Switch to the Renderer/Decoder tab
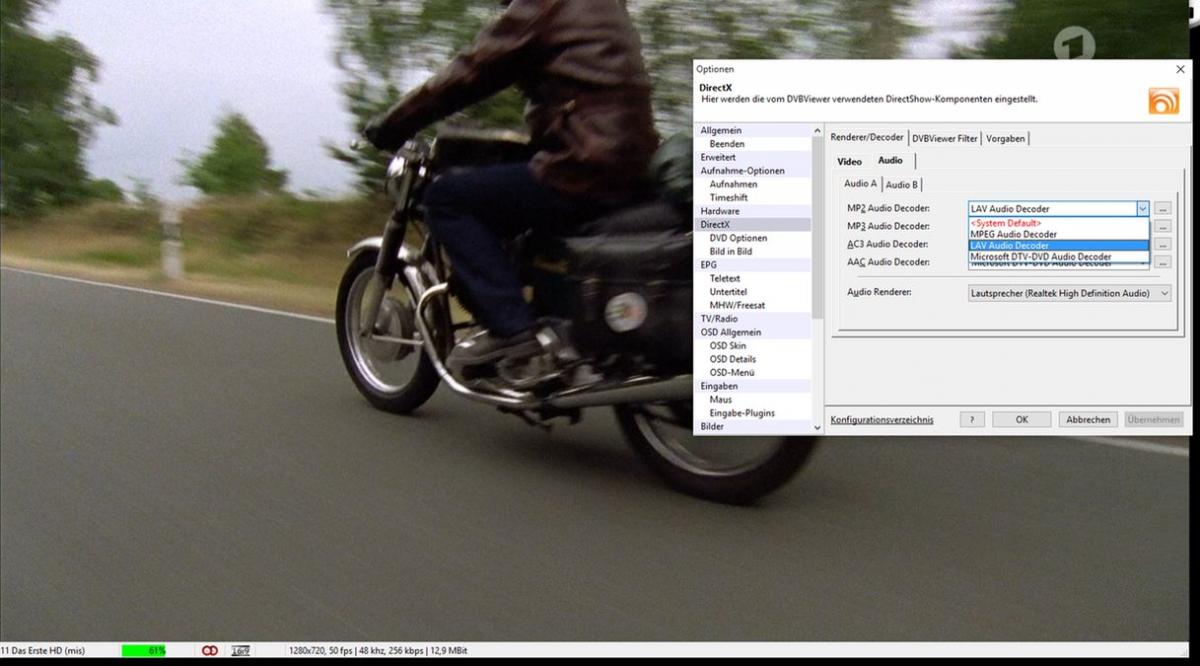1200x666 pixels. [867, 137]
